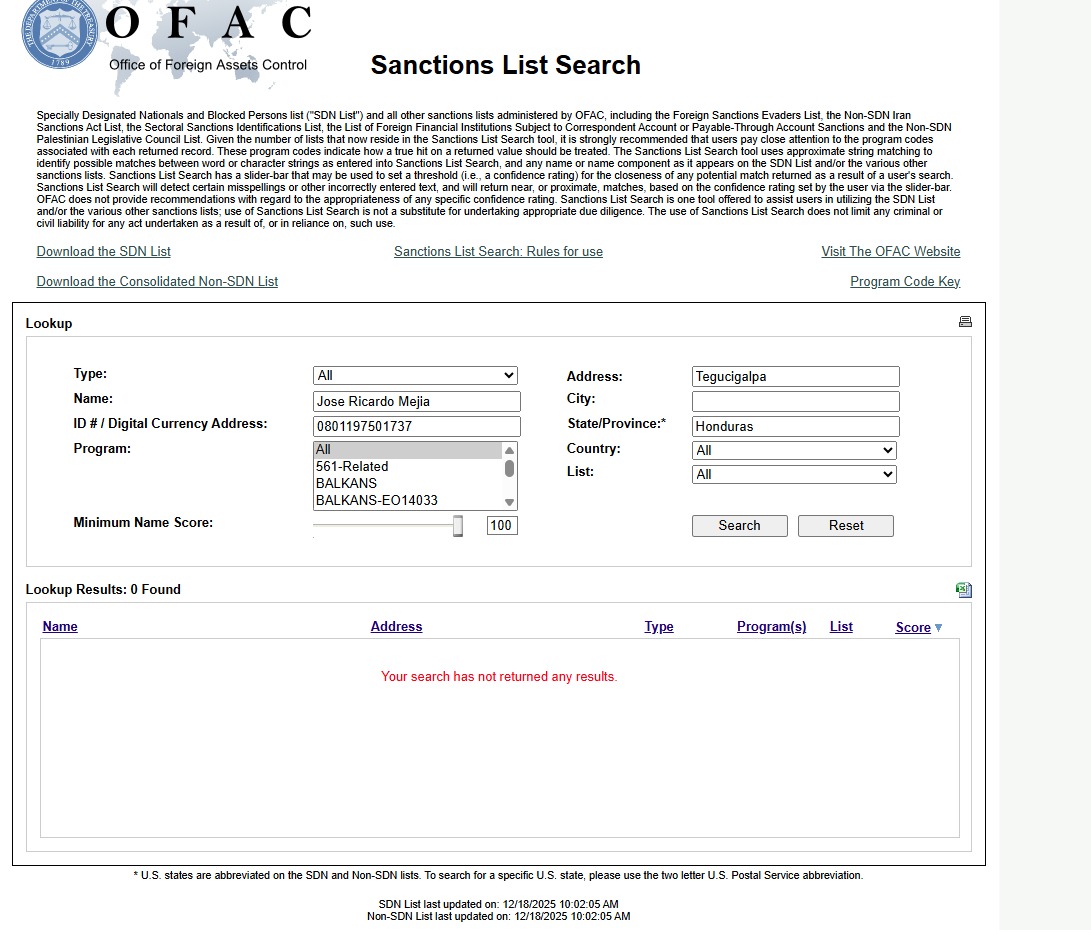Open the Country dropdown
Viewport: 1091px width, 930px height.
click(794, 451)
